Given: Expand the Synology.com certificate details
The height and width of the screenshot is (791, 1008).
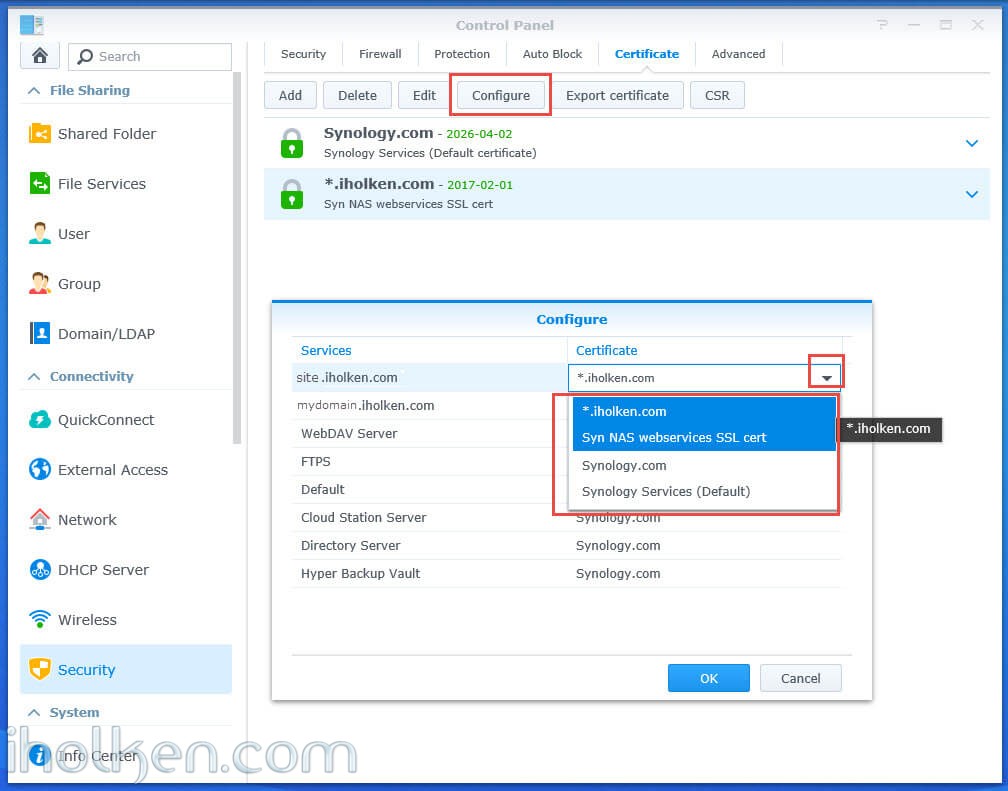Looking at the screenshot, I should [x=971, y=143].
